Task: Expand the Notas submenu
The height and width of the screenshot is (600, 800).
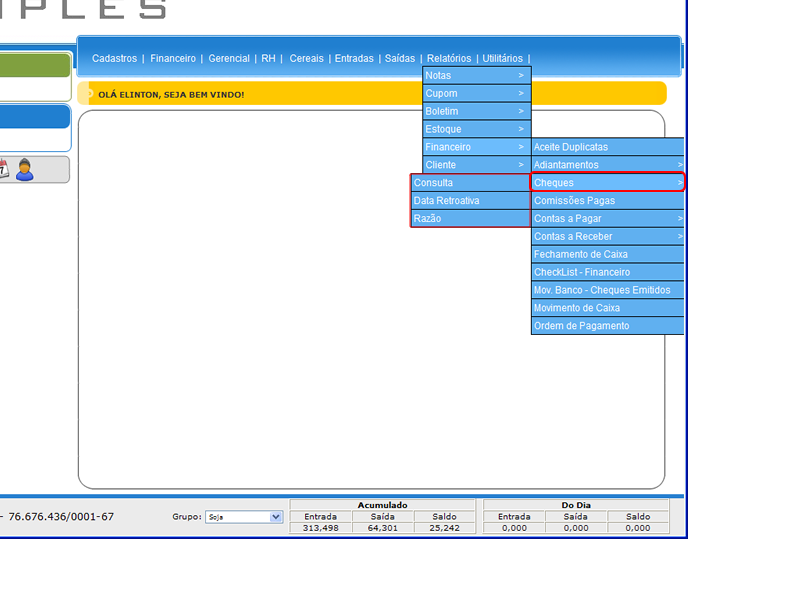Action: (476, 75)
